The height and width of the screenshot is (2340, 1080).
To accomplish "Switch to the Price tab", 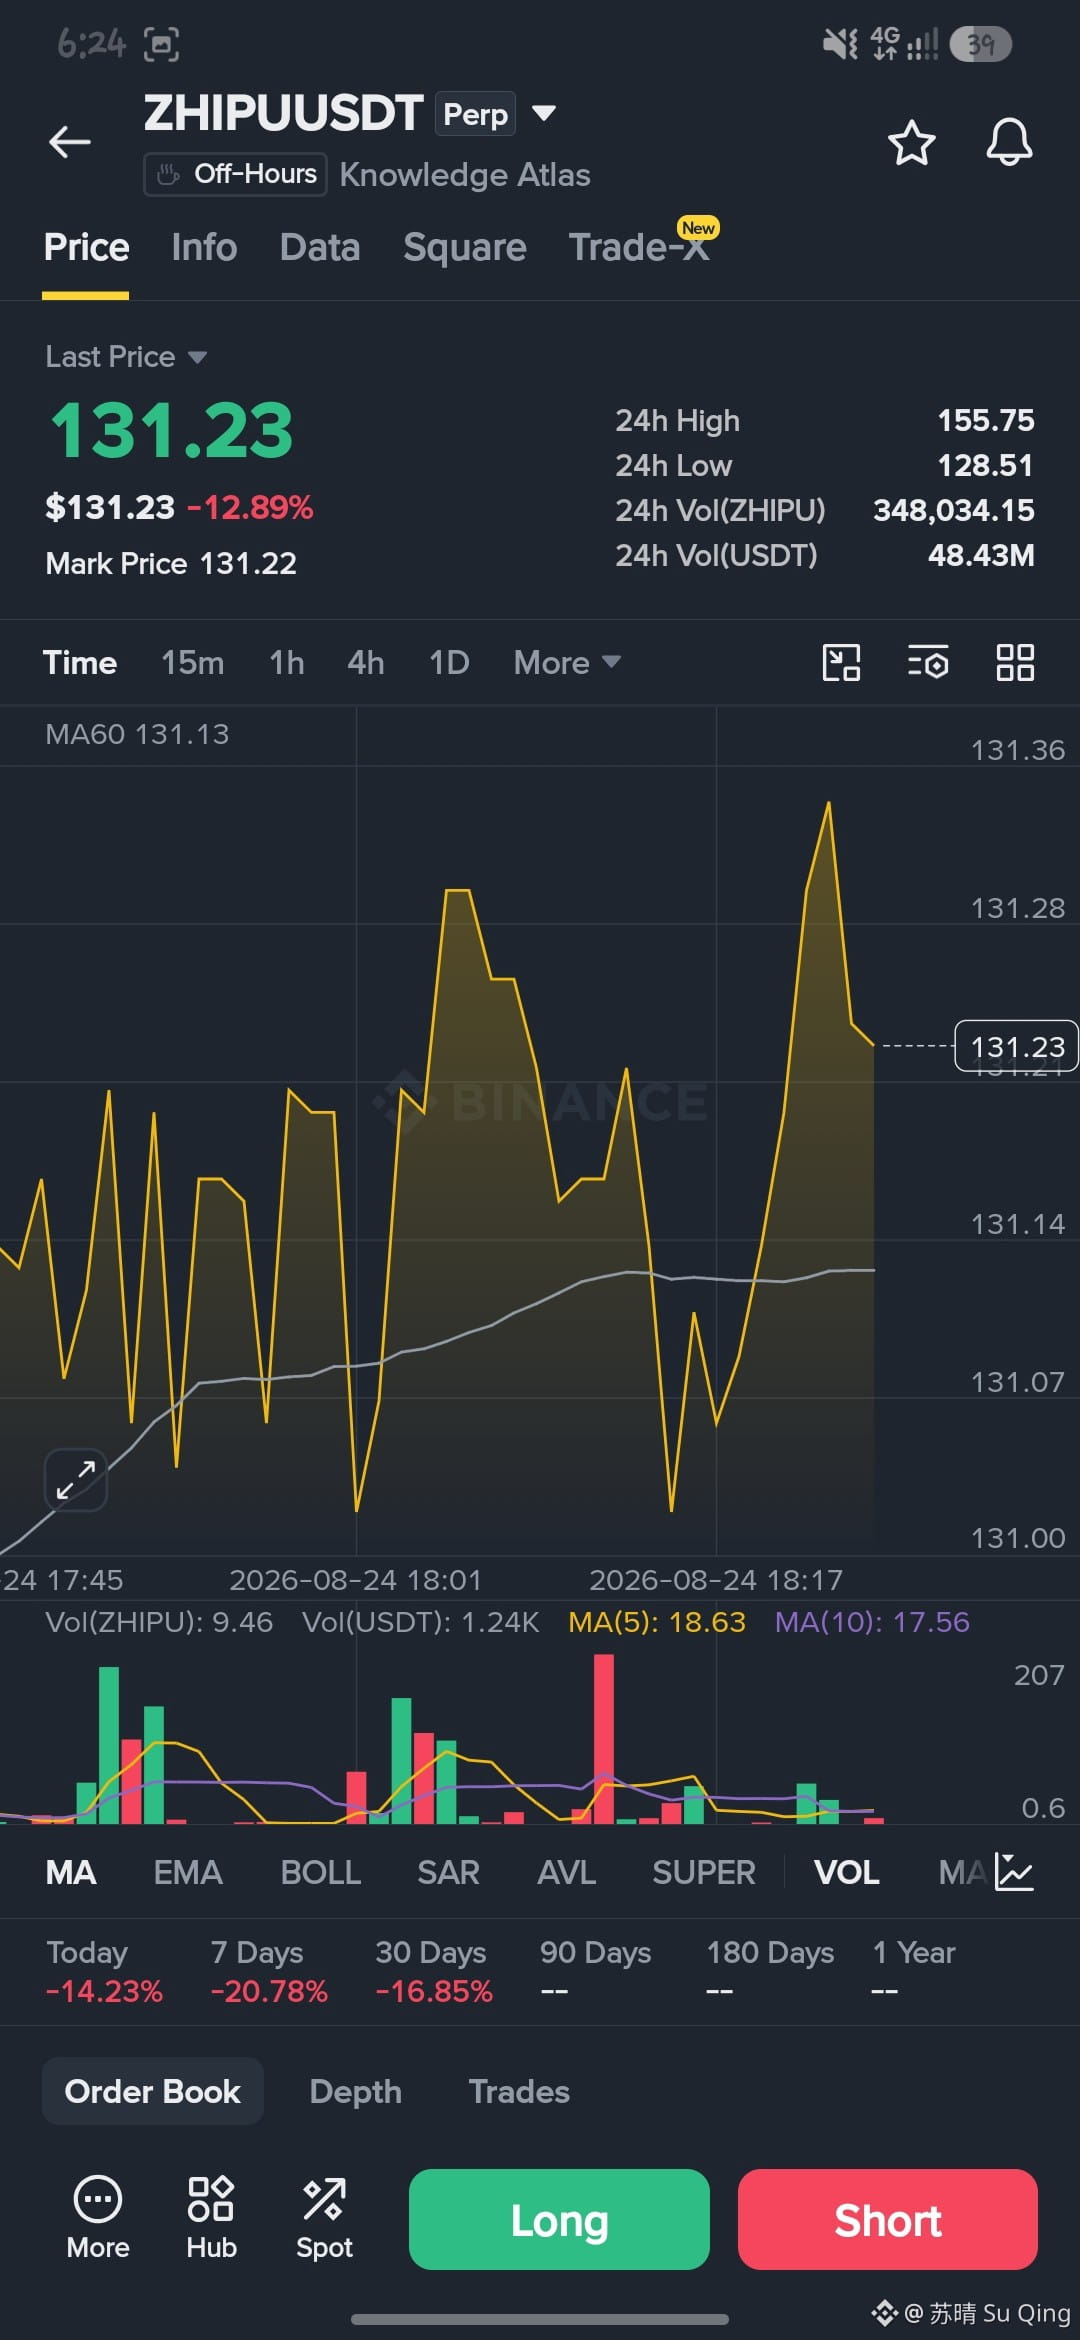I will [86, 247].
